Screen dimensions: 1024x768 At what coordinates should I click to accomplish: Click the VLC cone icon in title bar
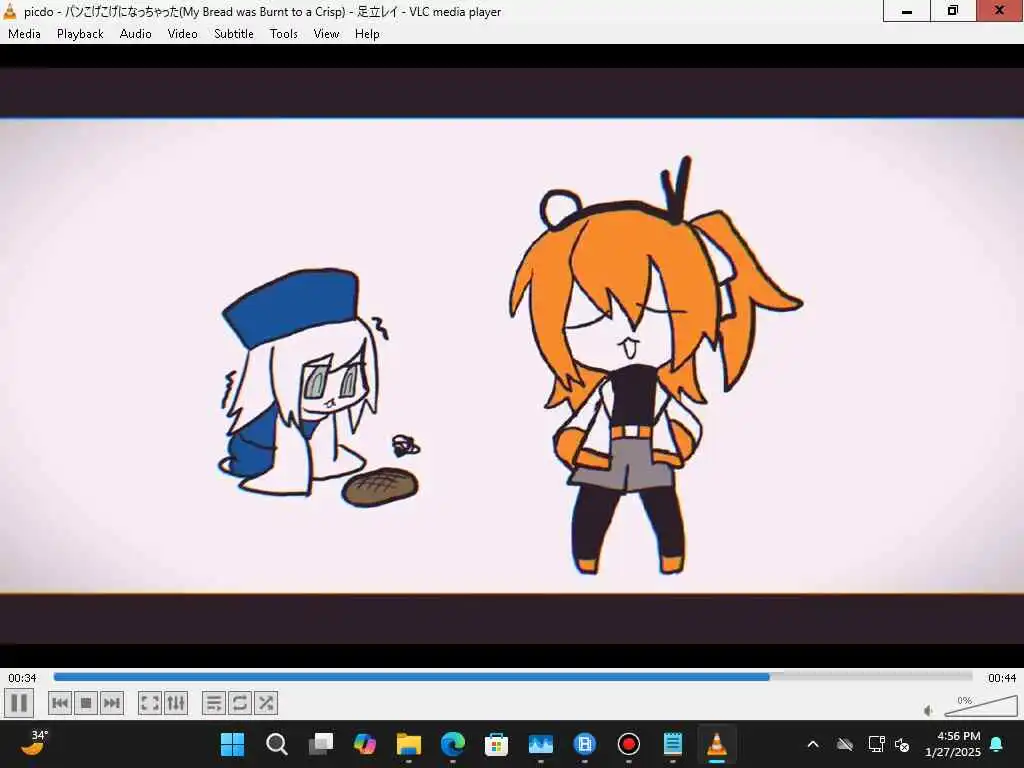(x=10, y=11)
